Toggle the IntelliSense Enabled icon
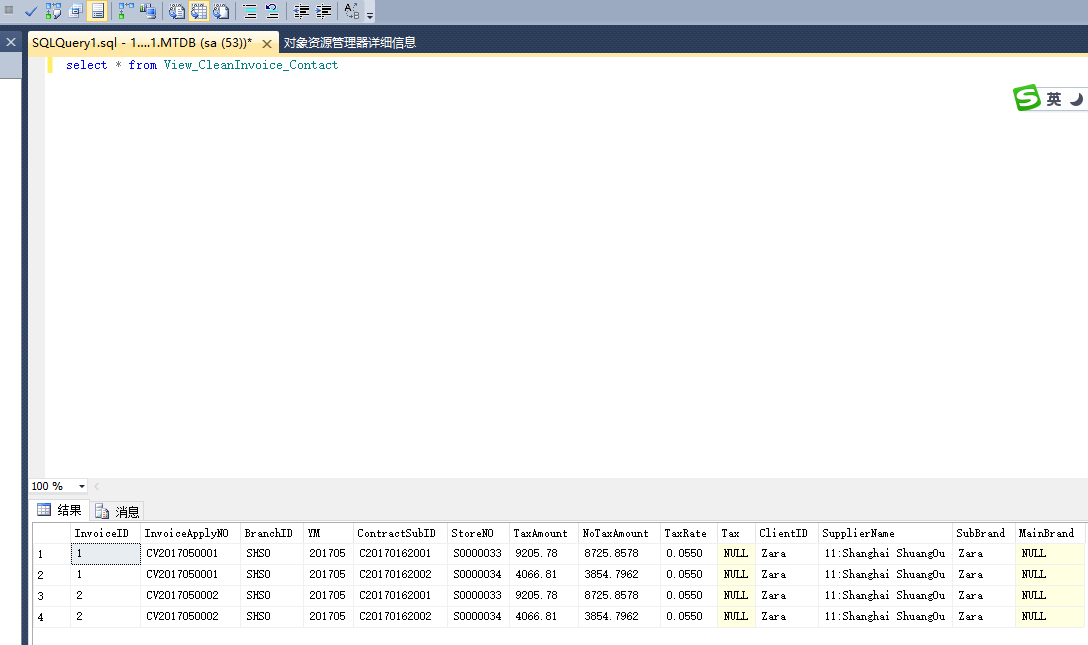Viewport: 1088px width, 645px height. (x=98, y=11)
